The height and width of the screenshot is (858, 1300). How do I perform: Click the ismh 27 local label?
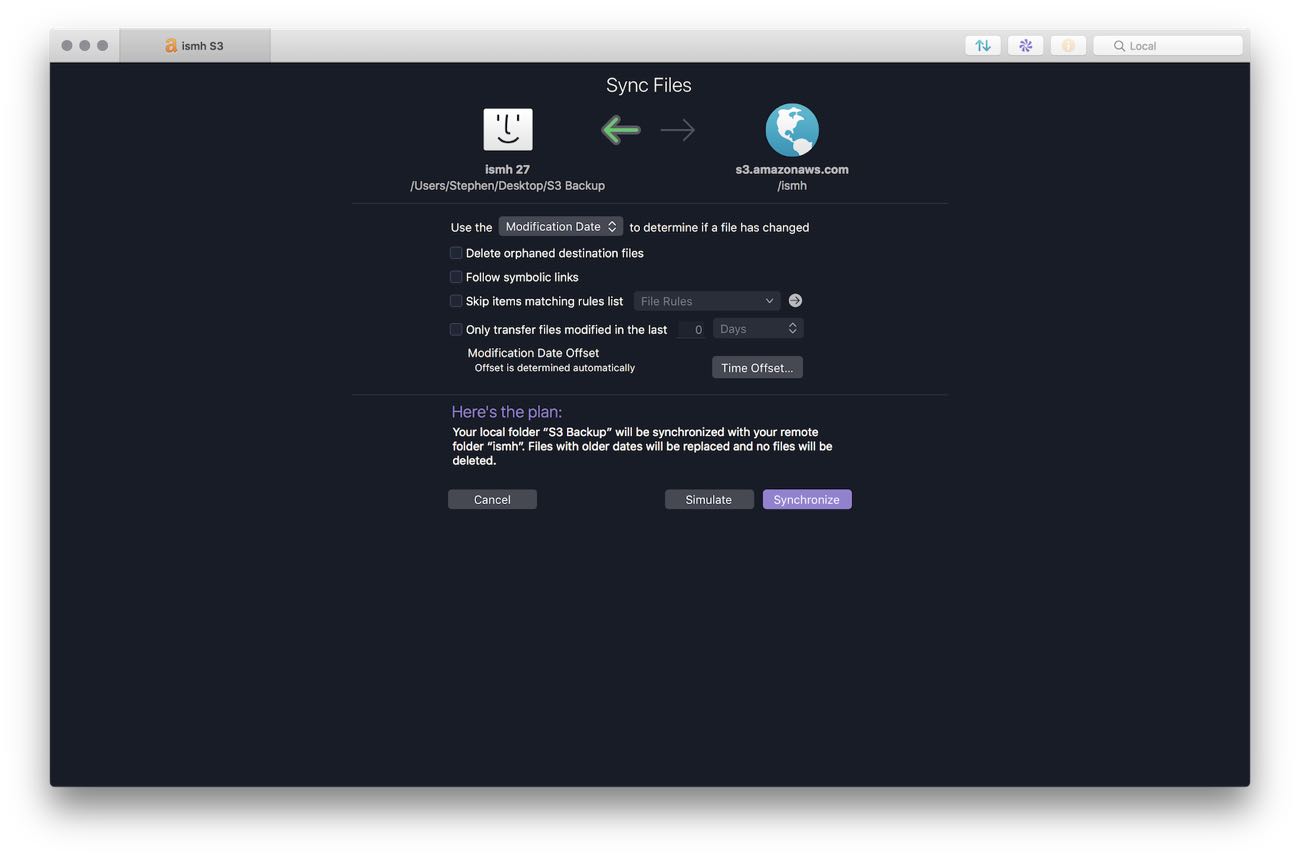coord(508,170)
